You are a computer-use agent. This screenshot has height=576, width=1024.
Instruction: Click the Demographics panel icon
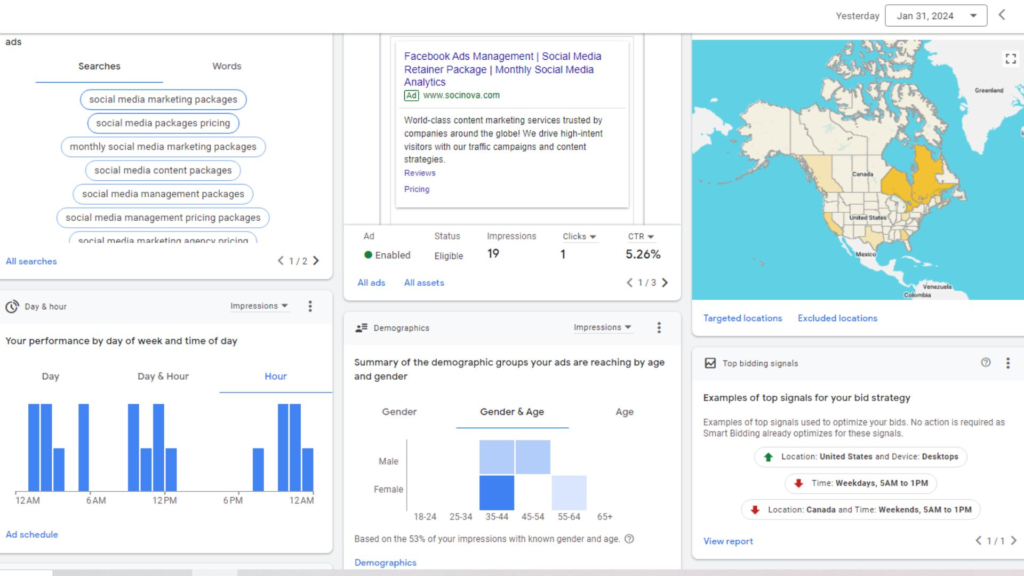coord(359,327)
